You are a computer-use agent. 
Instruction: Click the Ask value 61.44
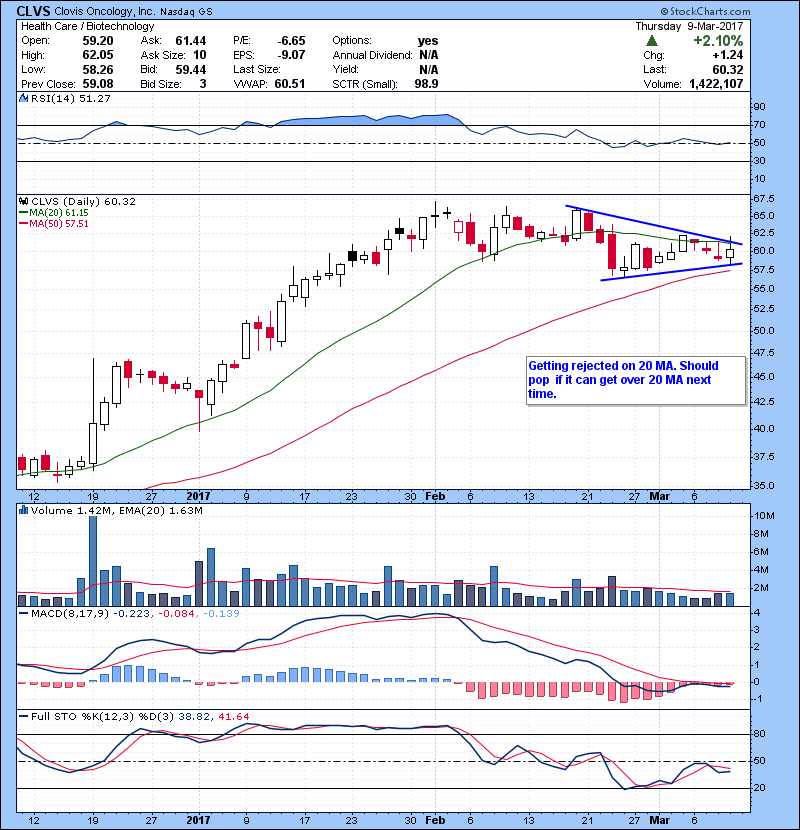point(191,41)
